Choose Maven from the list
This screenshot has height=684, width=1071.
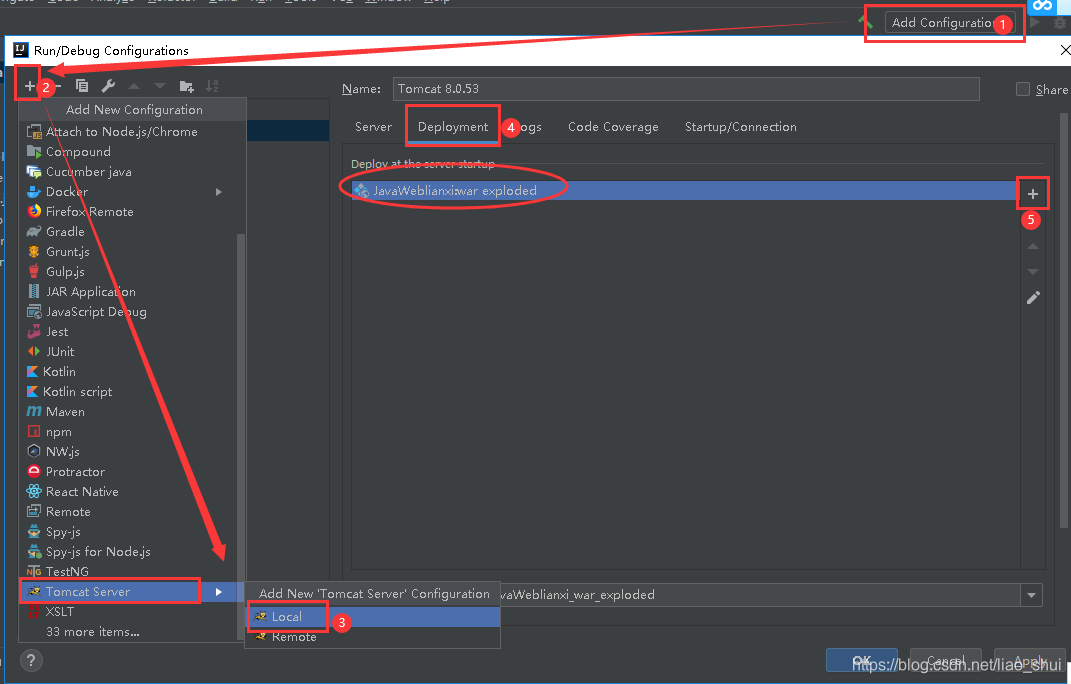click(x=130, y=411)
